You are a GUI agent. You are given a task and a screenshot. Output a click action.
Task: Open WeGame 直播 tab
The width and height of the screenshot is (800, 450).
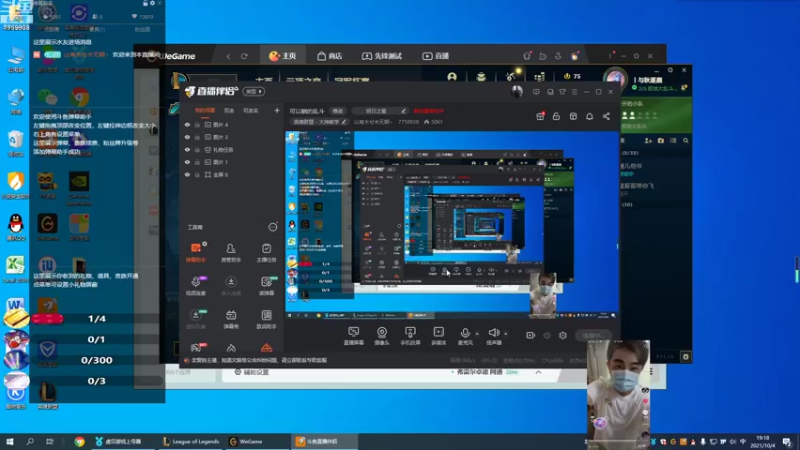pos(436,56)
